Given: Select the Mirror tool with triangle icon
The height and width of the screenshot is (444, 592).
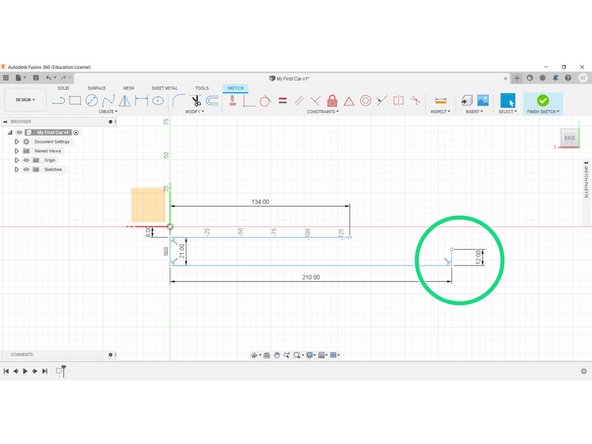Looking at the screenshot, I should (125, 101).
